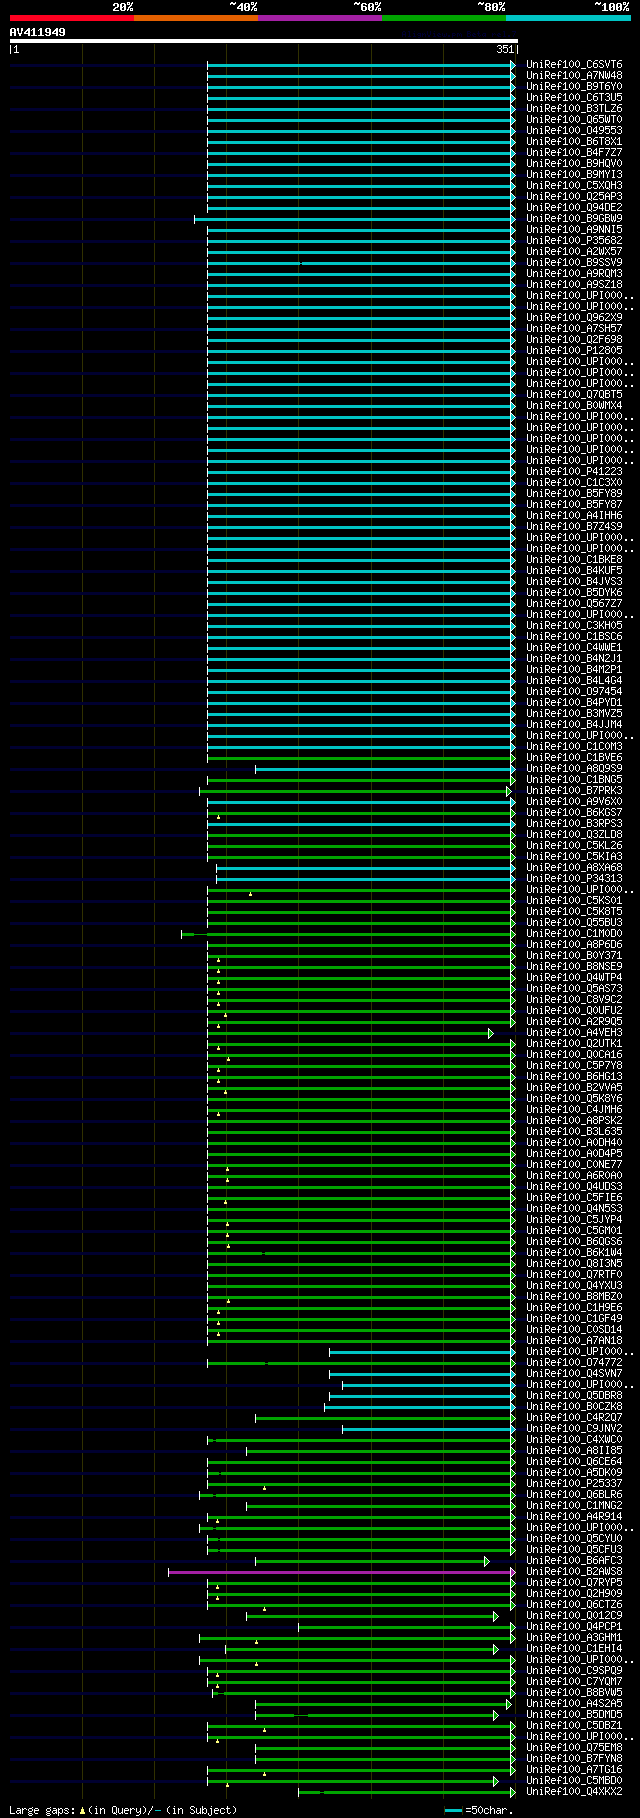Select hit label UniRef100_C9SPQ9

574,1671
